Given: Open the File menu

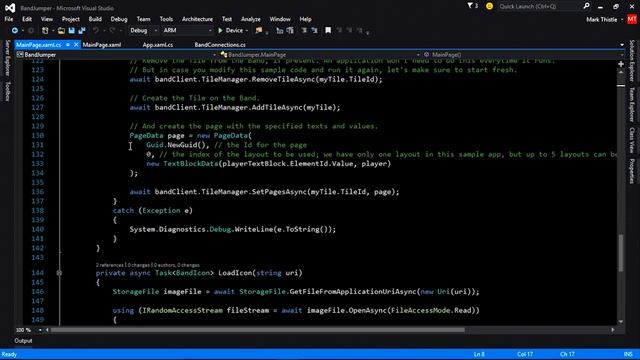Looking at the screenshot, I should point(9,19).
